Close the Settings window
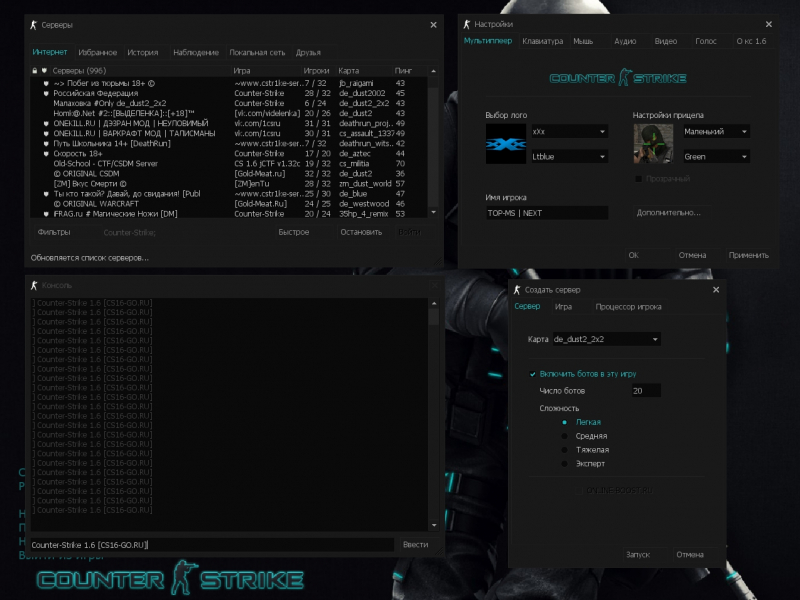Image resolution: width=800 pixels, height=600 pixels. (768, 24)
